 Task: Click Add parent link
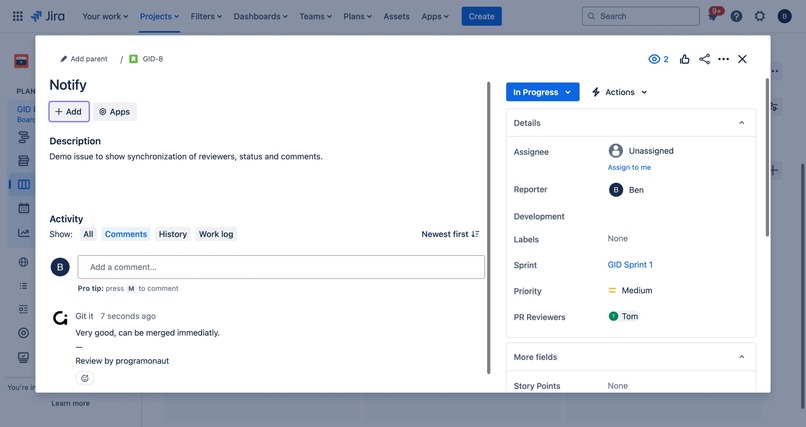pyautogui.click(x=89, y=59)
